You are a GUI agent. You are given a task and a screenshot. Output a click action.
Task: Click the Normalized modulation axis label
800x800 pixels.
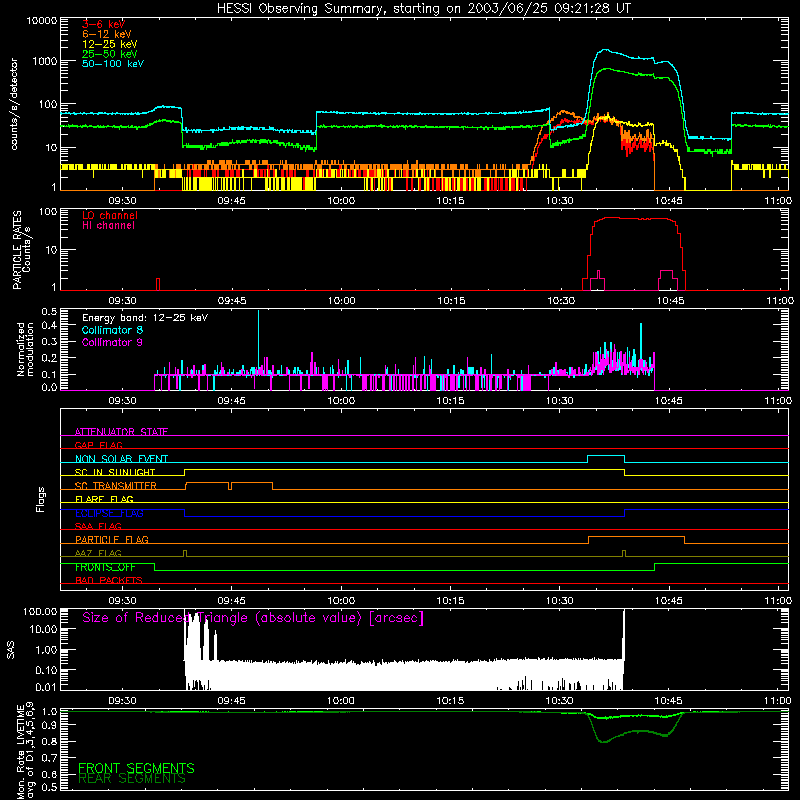[25, 349]
